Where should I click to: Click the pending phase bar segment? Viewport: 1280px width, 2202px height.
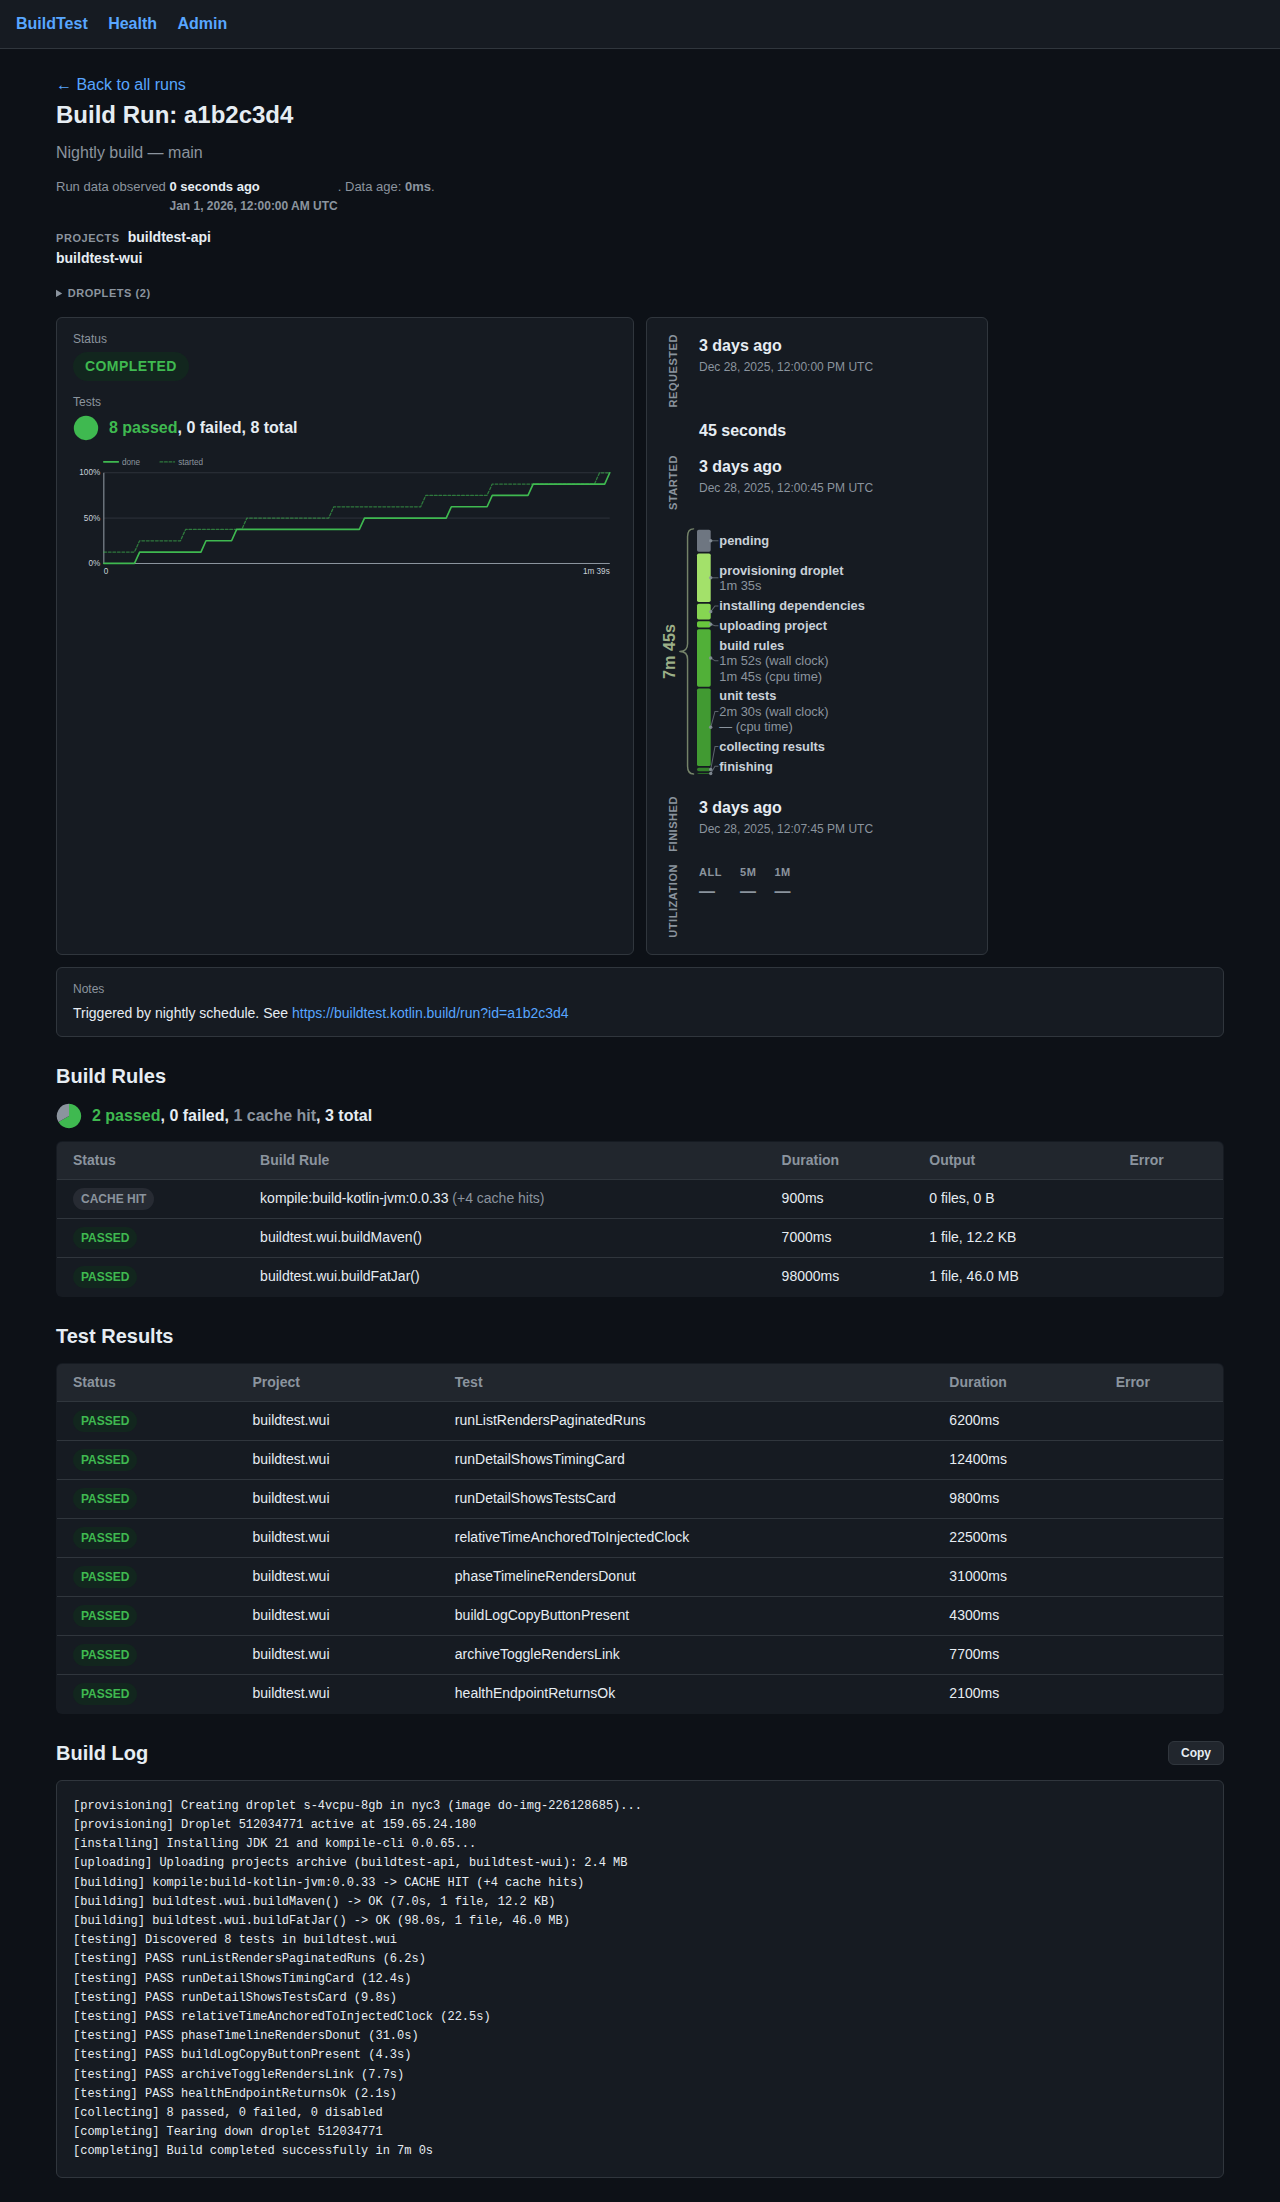click(704, 541)
